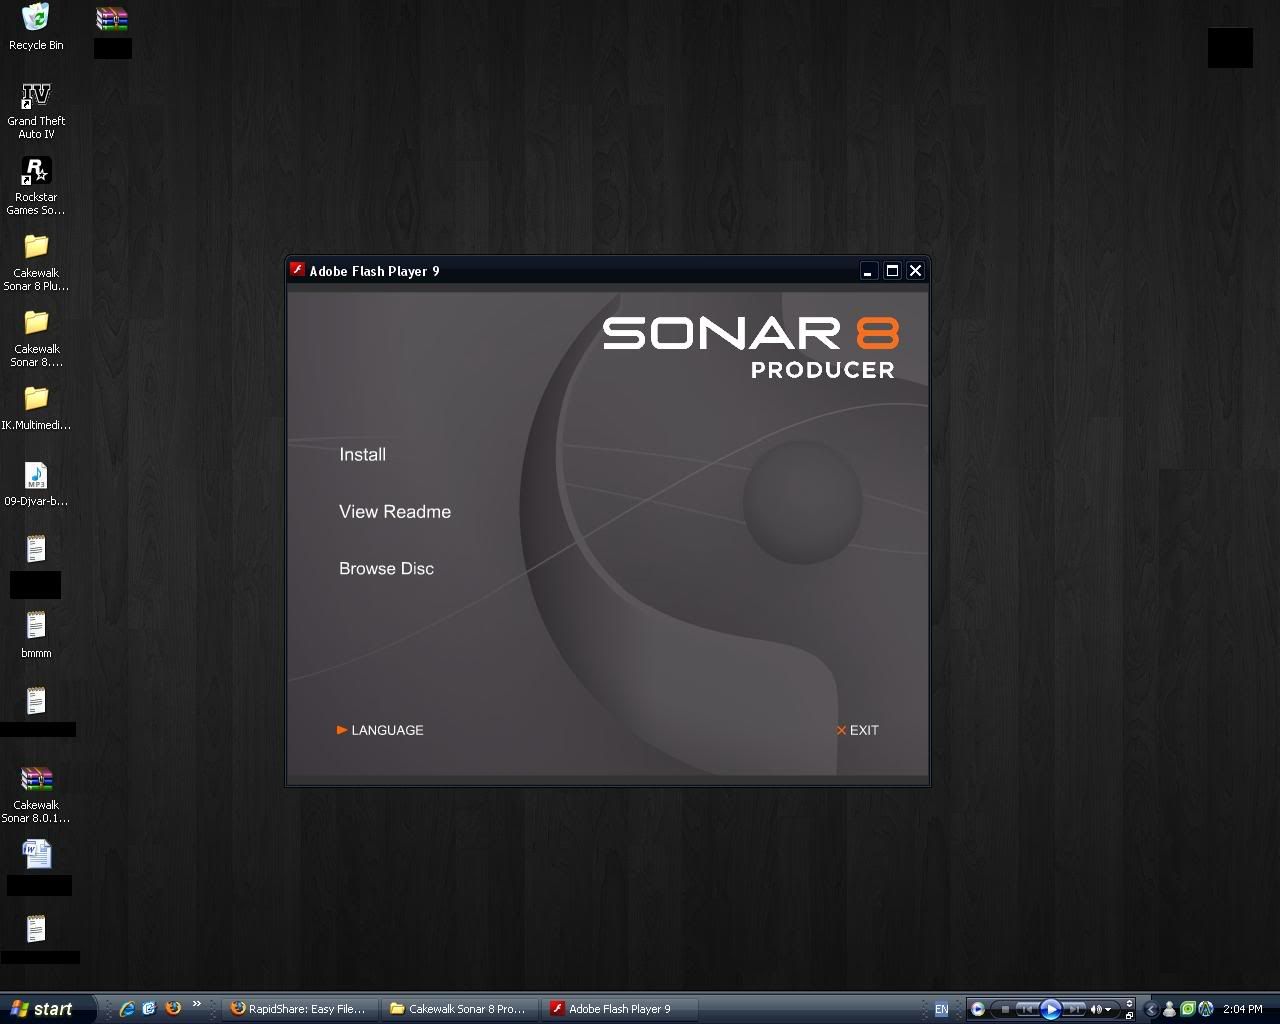
Task: Select the WinRAR archive icon beside Recycle Bin
Action: [x=112, y=20]
